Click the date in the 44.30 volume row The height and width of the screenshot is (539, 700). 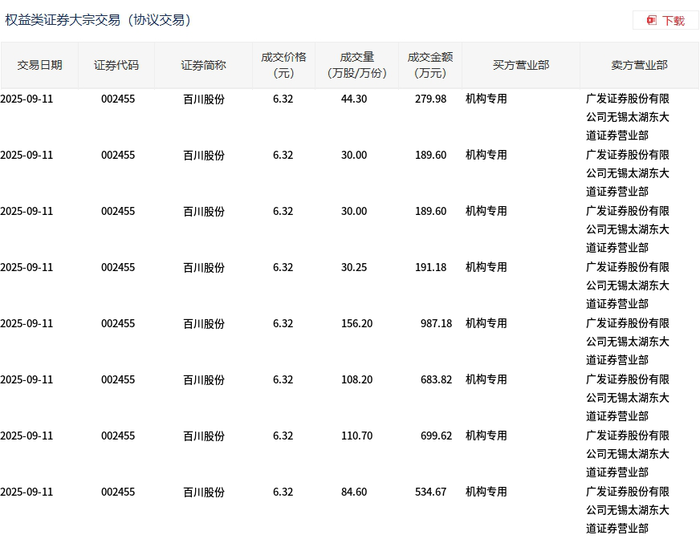click(x=26, y=99)
